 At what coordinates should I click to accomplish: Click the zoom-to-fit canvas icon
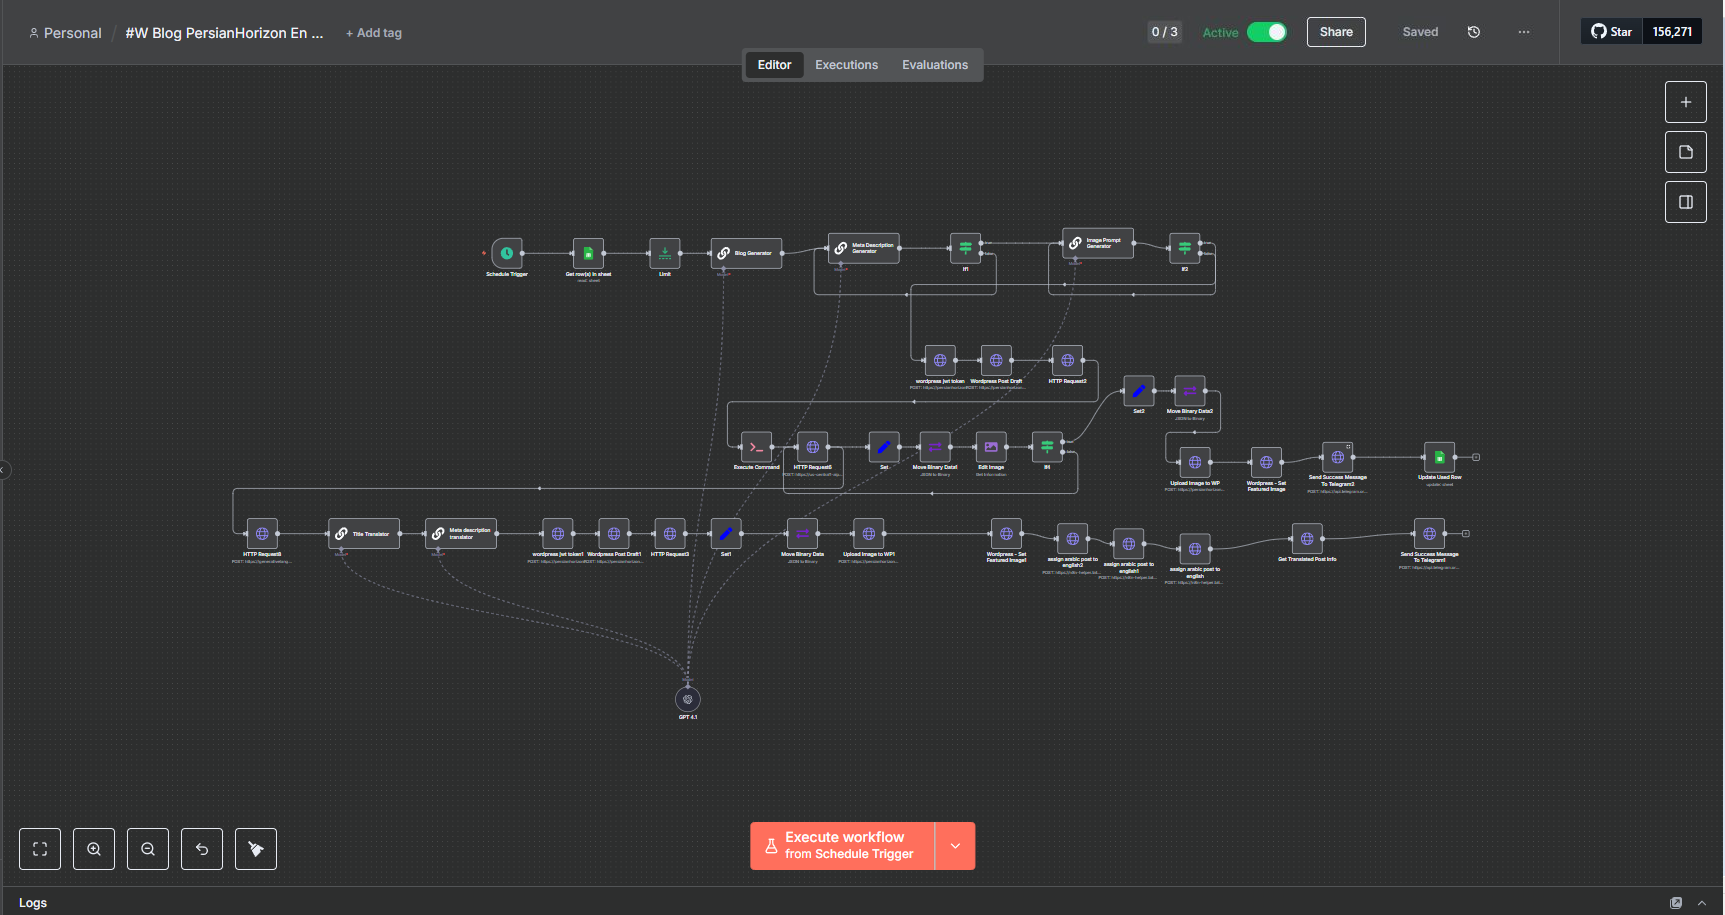(x=39, y=848)
